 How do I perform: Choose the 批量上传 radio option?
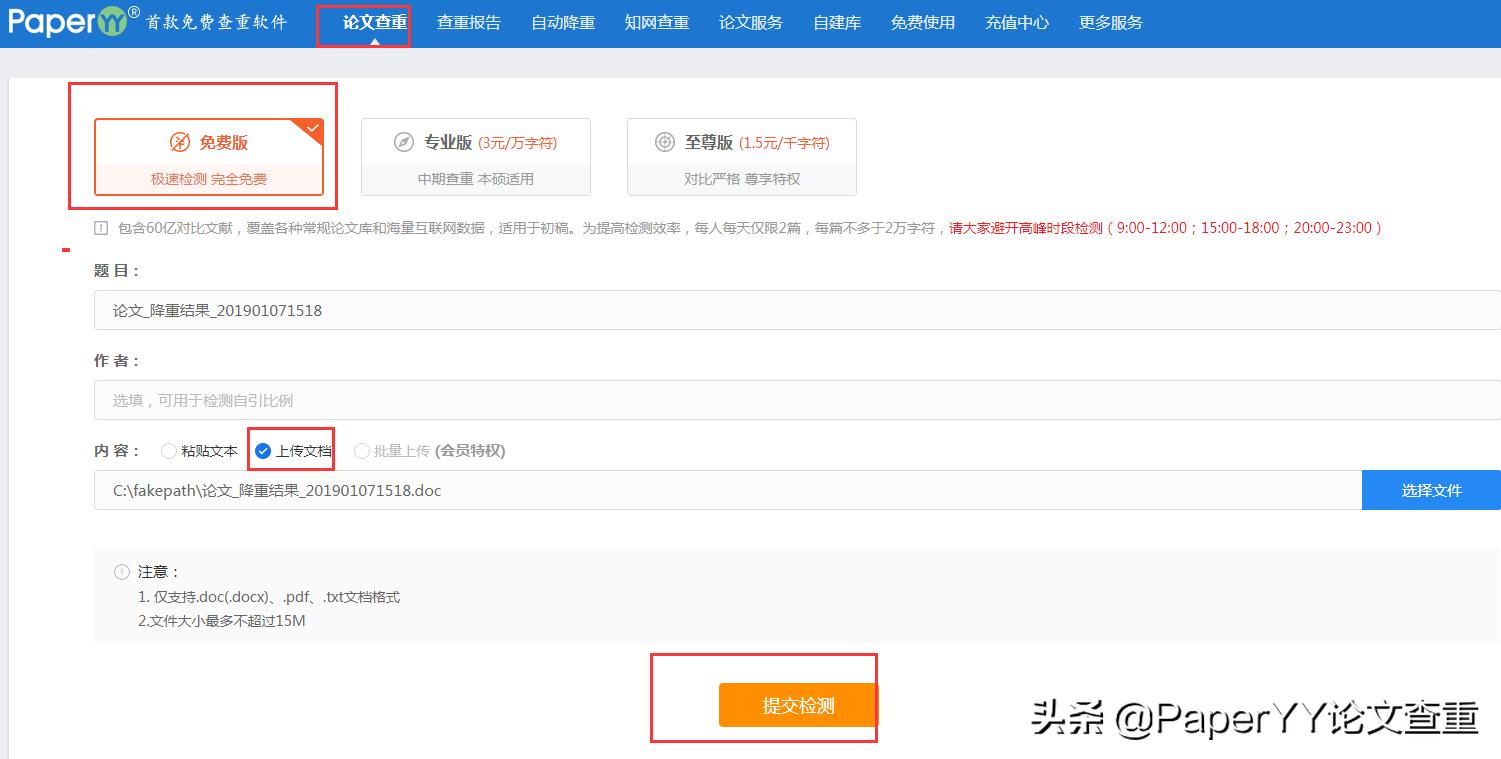tap(360, 450)
